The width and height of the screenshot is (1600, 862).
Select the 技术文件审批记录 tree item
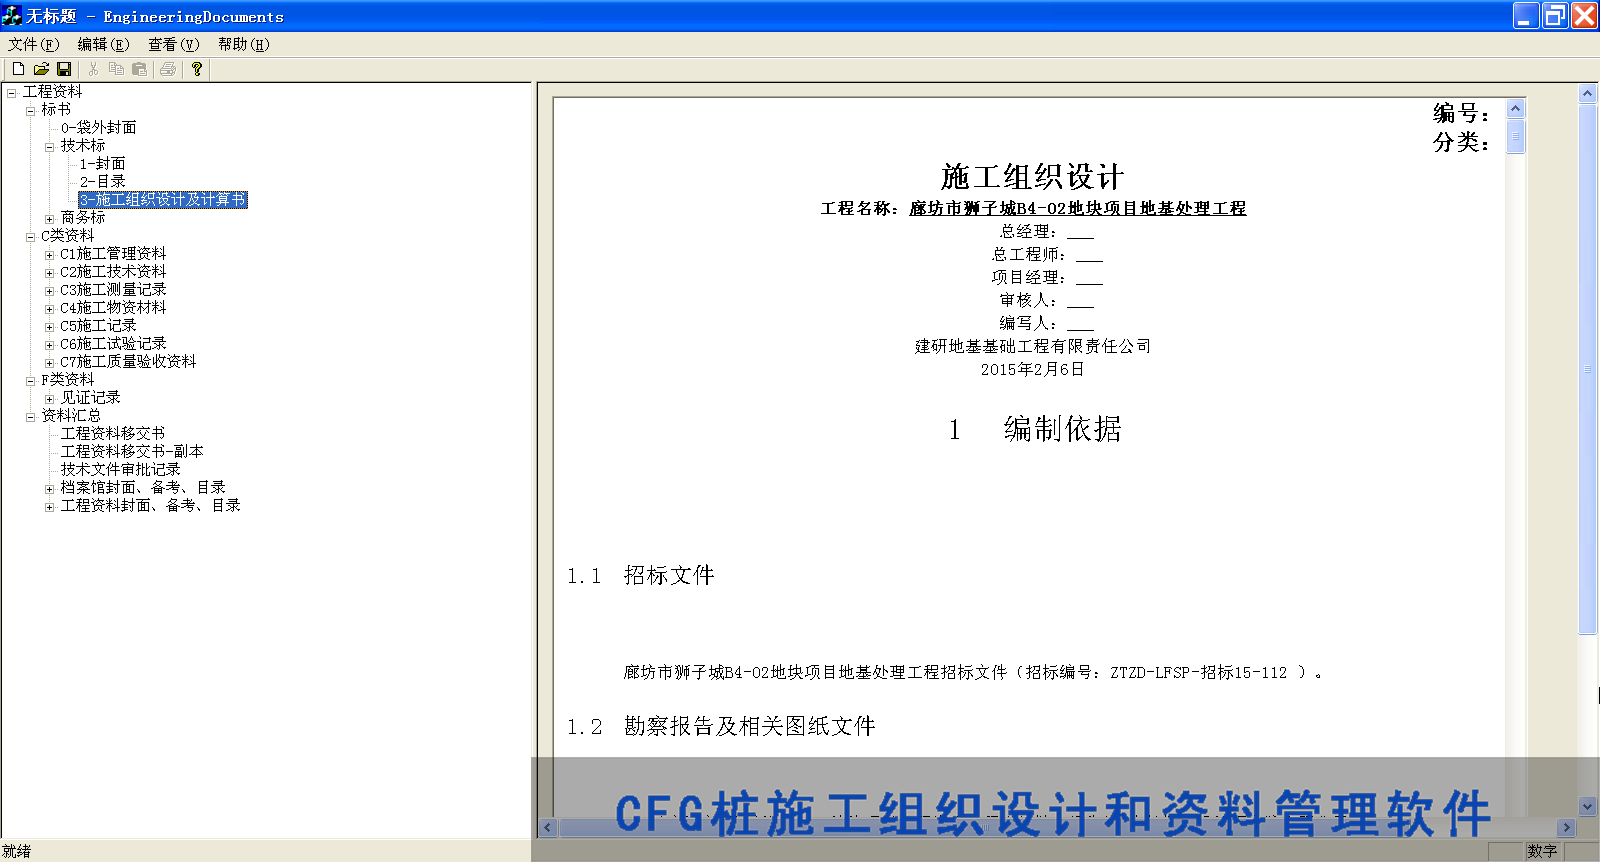coord(120,469)
